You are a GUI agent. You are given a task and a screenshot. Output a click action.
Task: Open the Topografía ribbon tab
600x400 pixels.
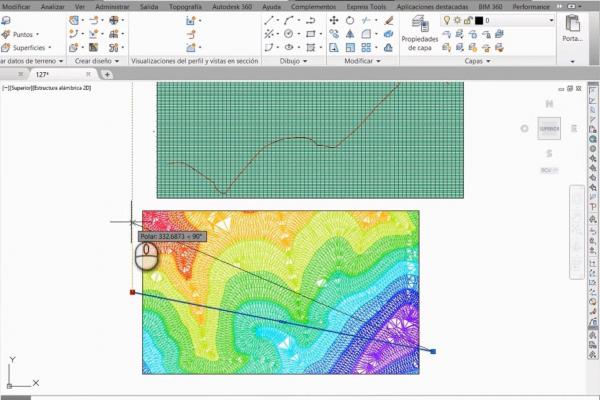pos(184,6)
